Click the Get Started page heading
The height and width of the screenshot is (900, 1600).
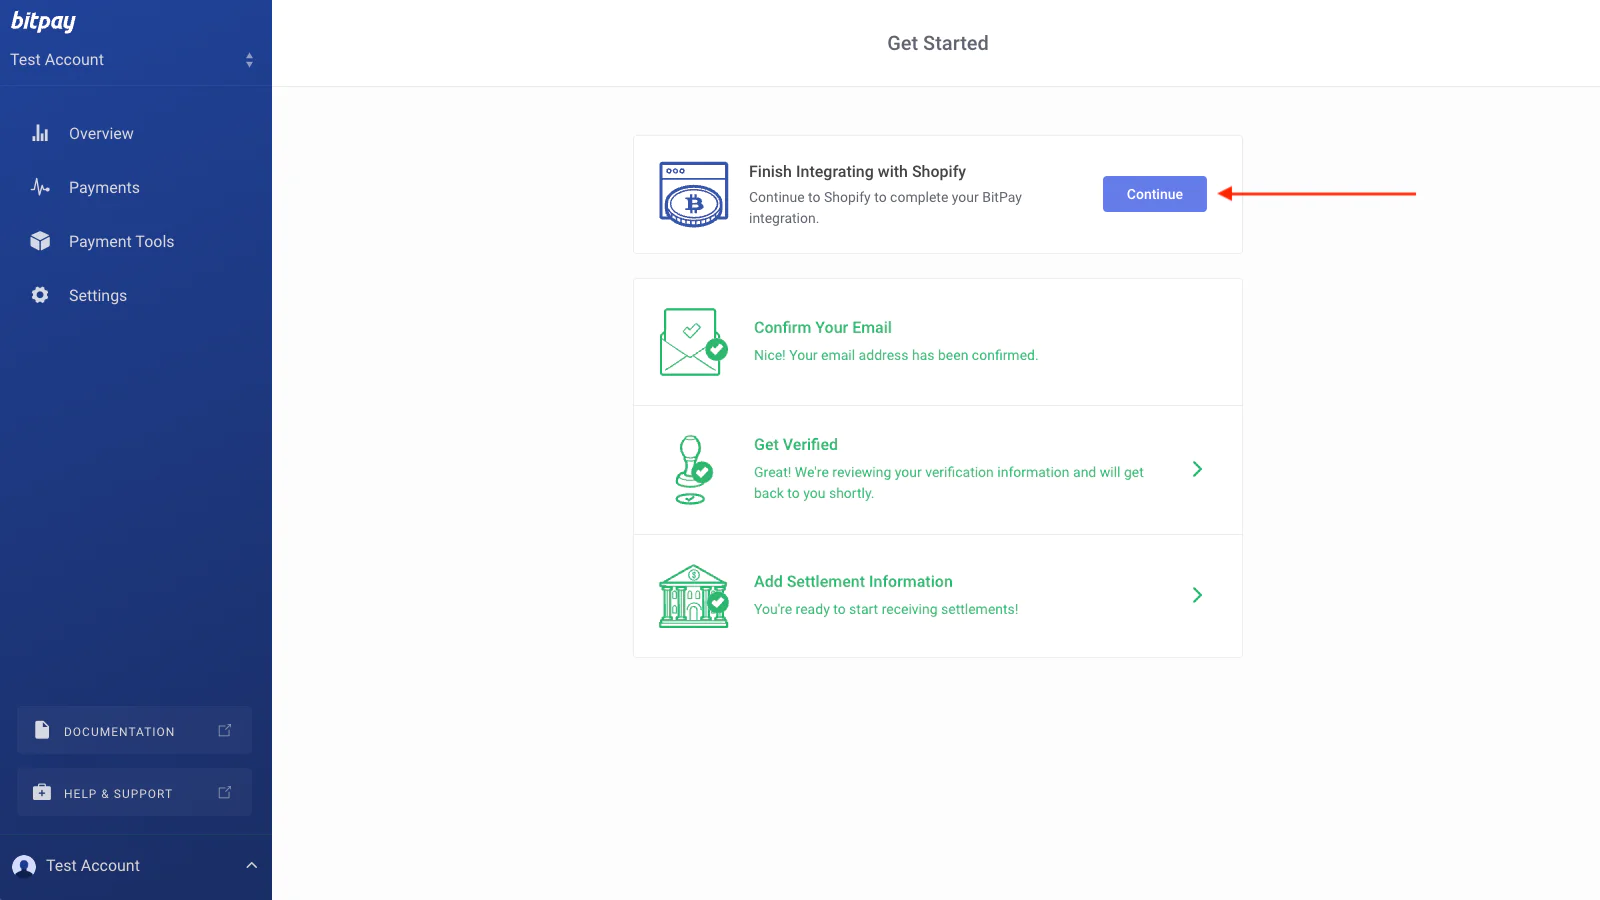click(x=938, y=43)
